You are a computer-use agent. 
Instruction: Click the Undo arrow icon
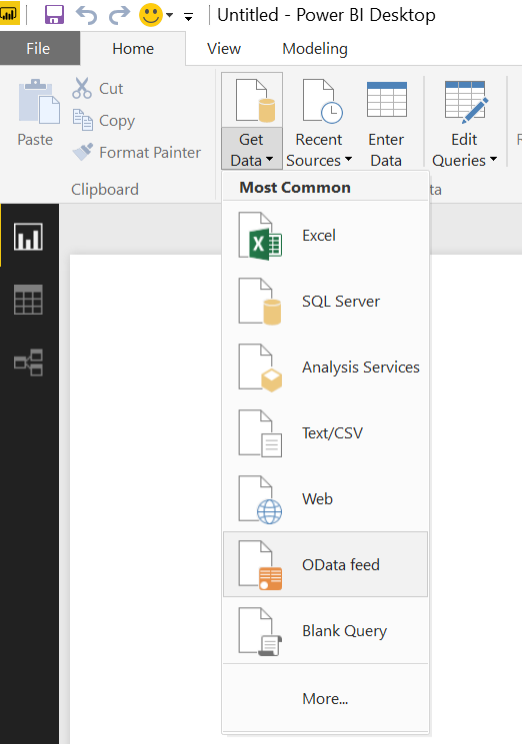coord(87,15)
